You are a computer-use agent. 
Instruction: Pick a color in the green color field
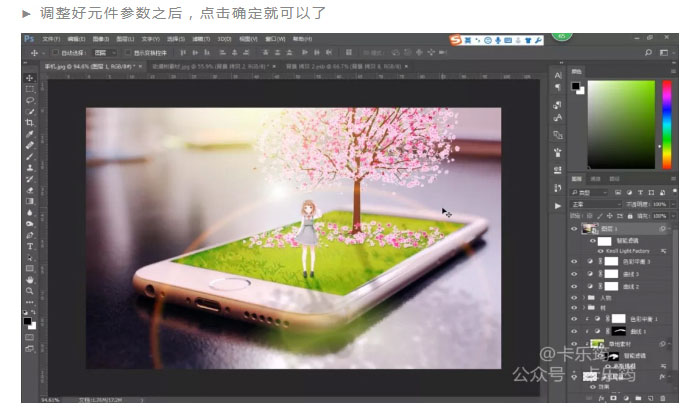point(621,125)
